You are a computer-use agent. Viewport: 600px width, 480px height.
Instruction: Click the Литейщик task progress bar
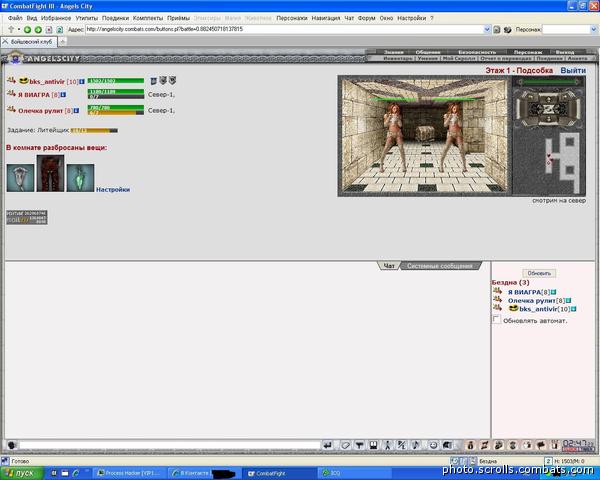click(x=94, y=131)
